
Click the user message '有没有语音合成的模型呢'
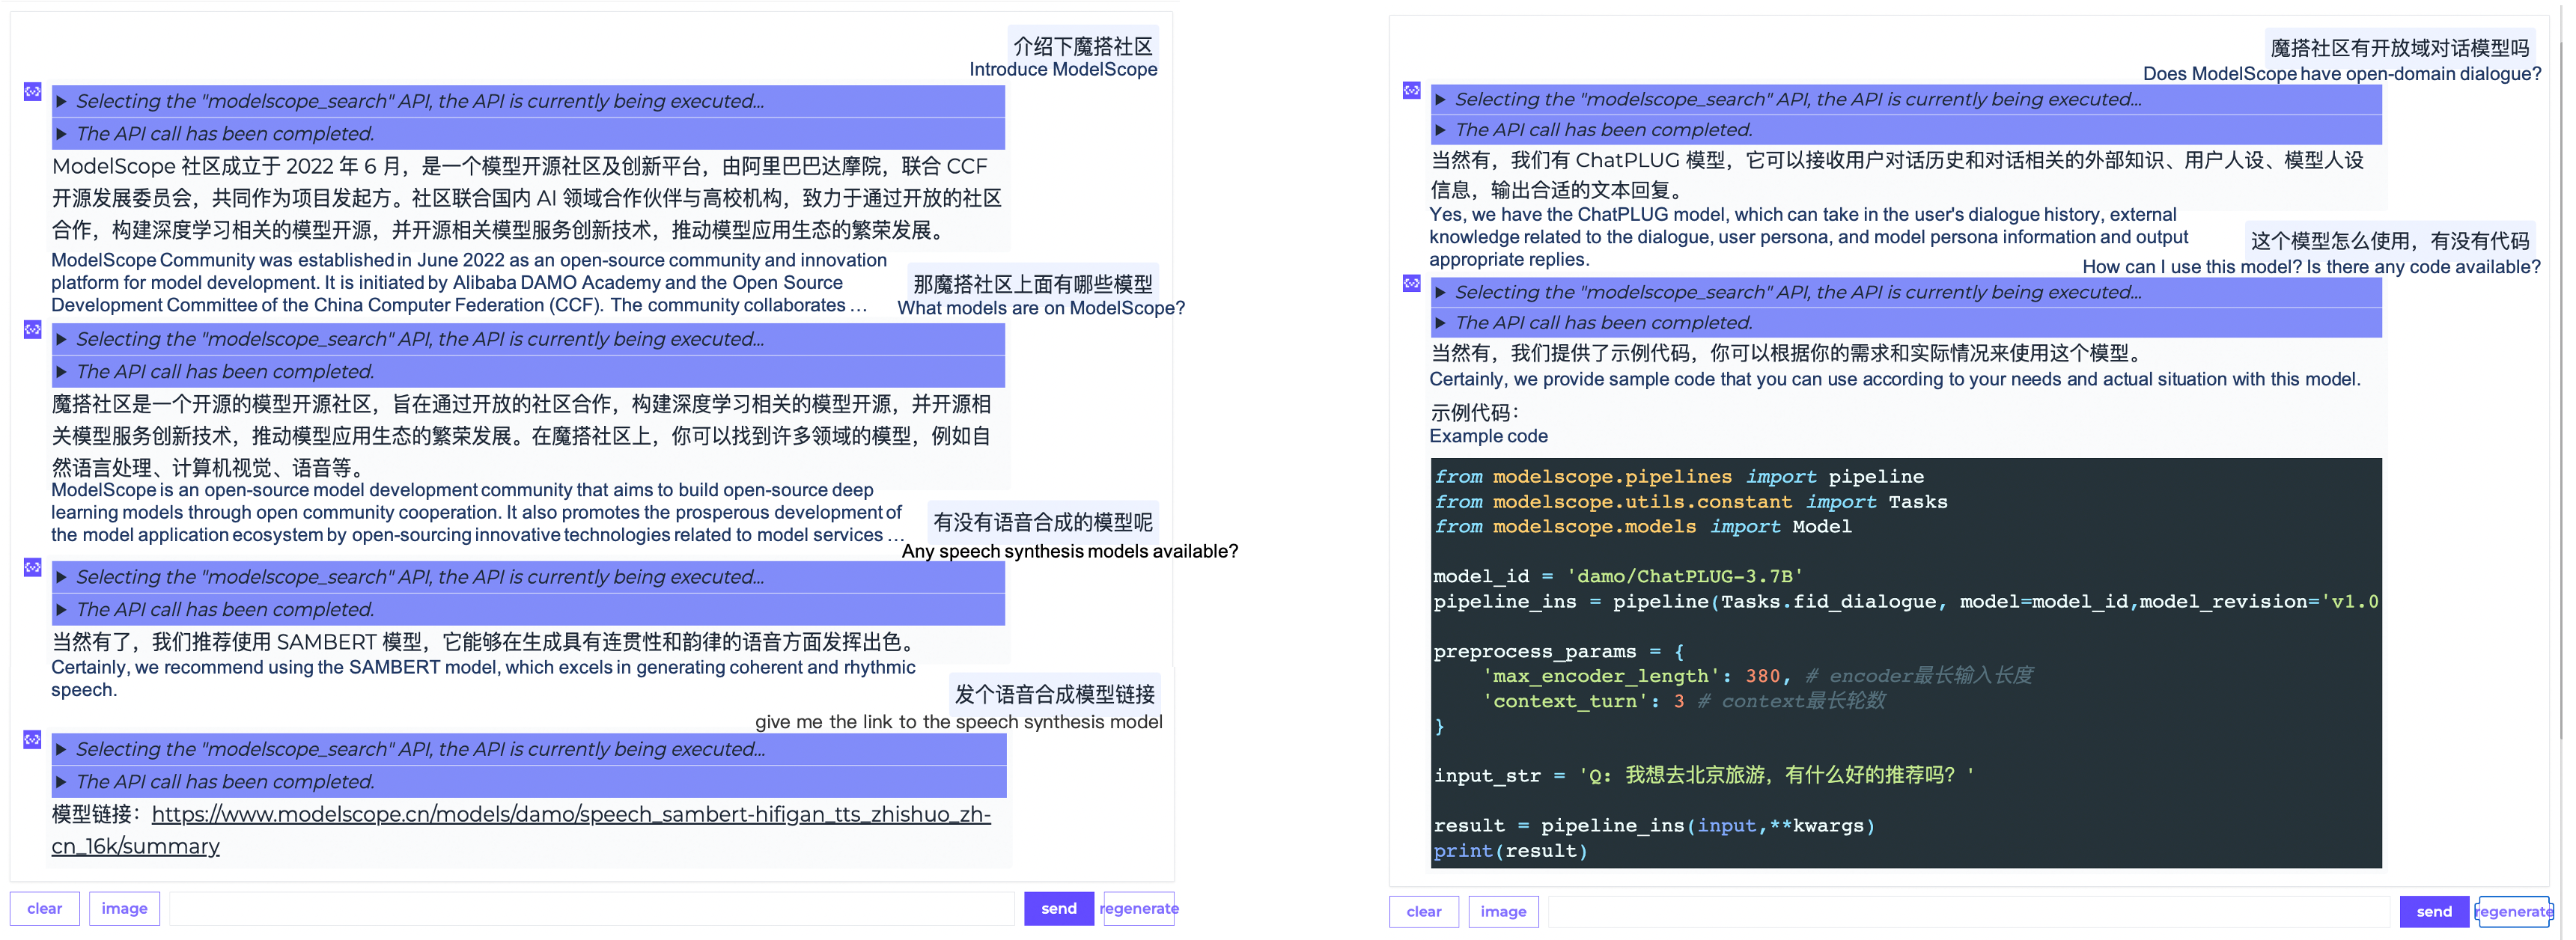tap(1043, 522)
